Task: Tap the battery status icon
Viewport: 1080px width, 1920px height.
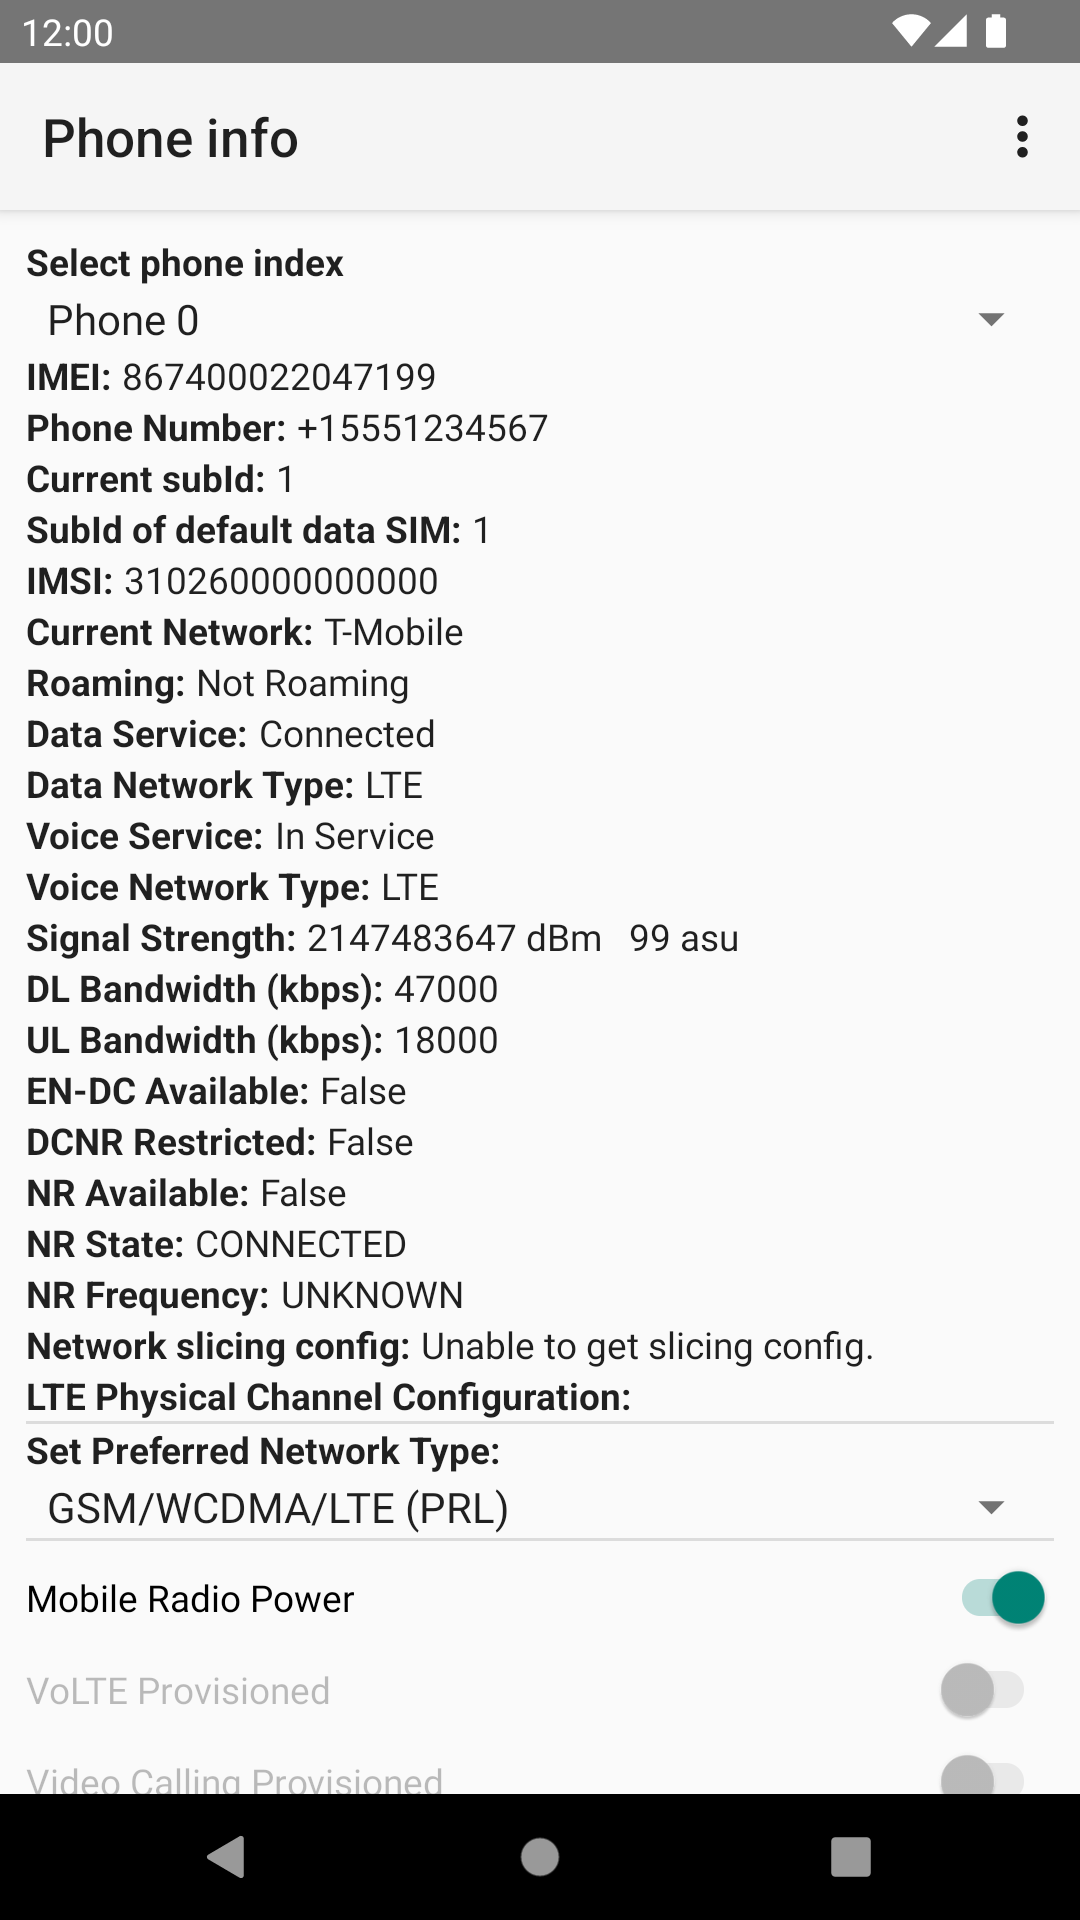Action: [996, 31]
